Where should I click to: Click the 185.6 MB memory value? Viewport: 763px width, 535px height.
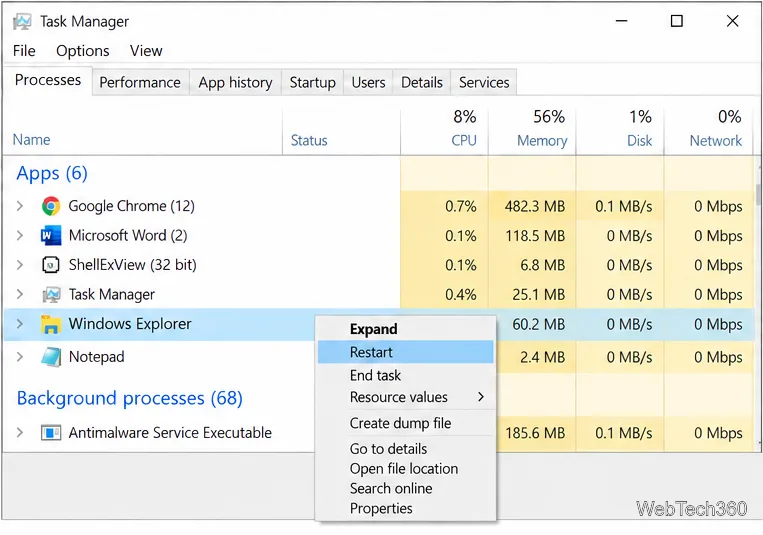point(535,433)
